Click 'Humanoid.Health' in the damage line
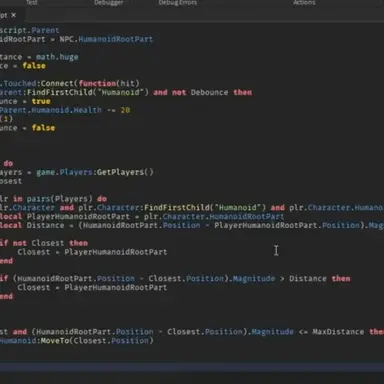This screenshot has width=384, height=384. [66, 110]
